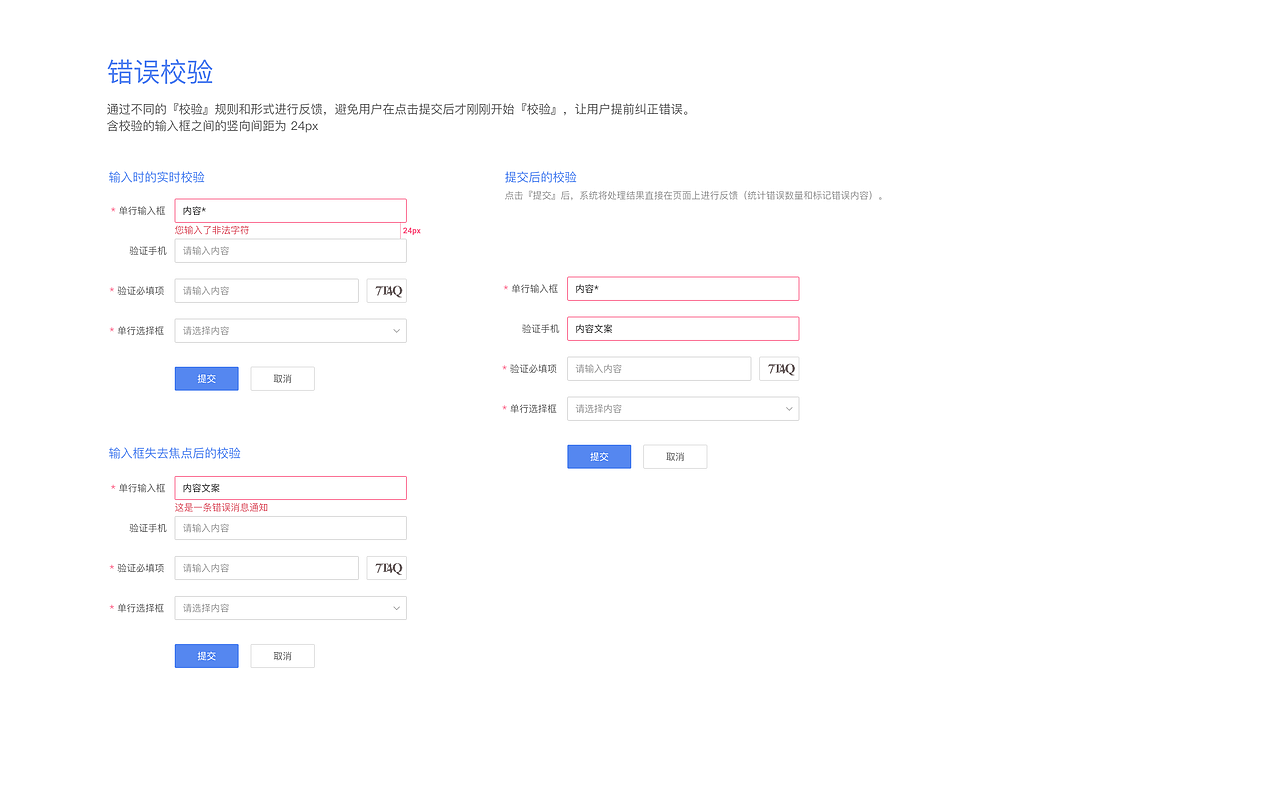Click 验证手机 field under 输入时的实时校验
The image size is (1280, 796).
click(x=290, y=251)
